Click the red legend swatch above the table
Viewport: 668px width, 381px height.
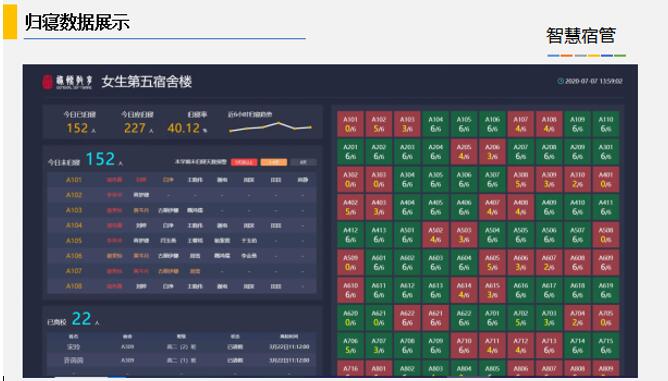tap(244, 162)
